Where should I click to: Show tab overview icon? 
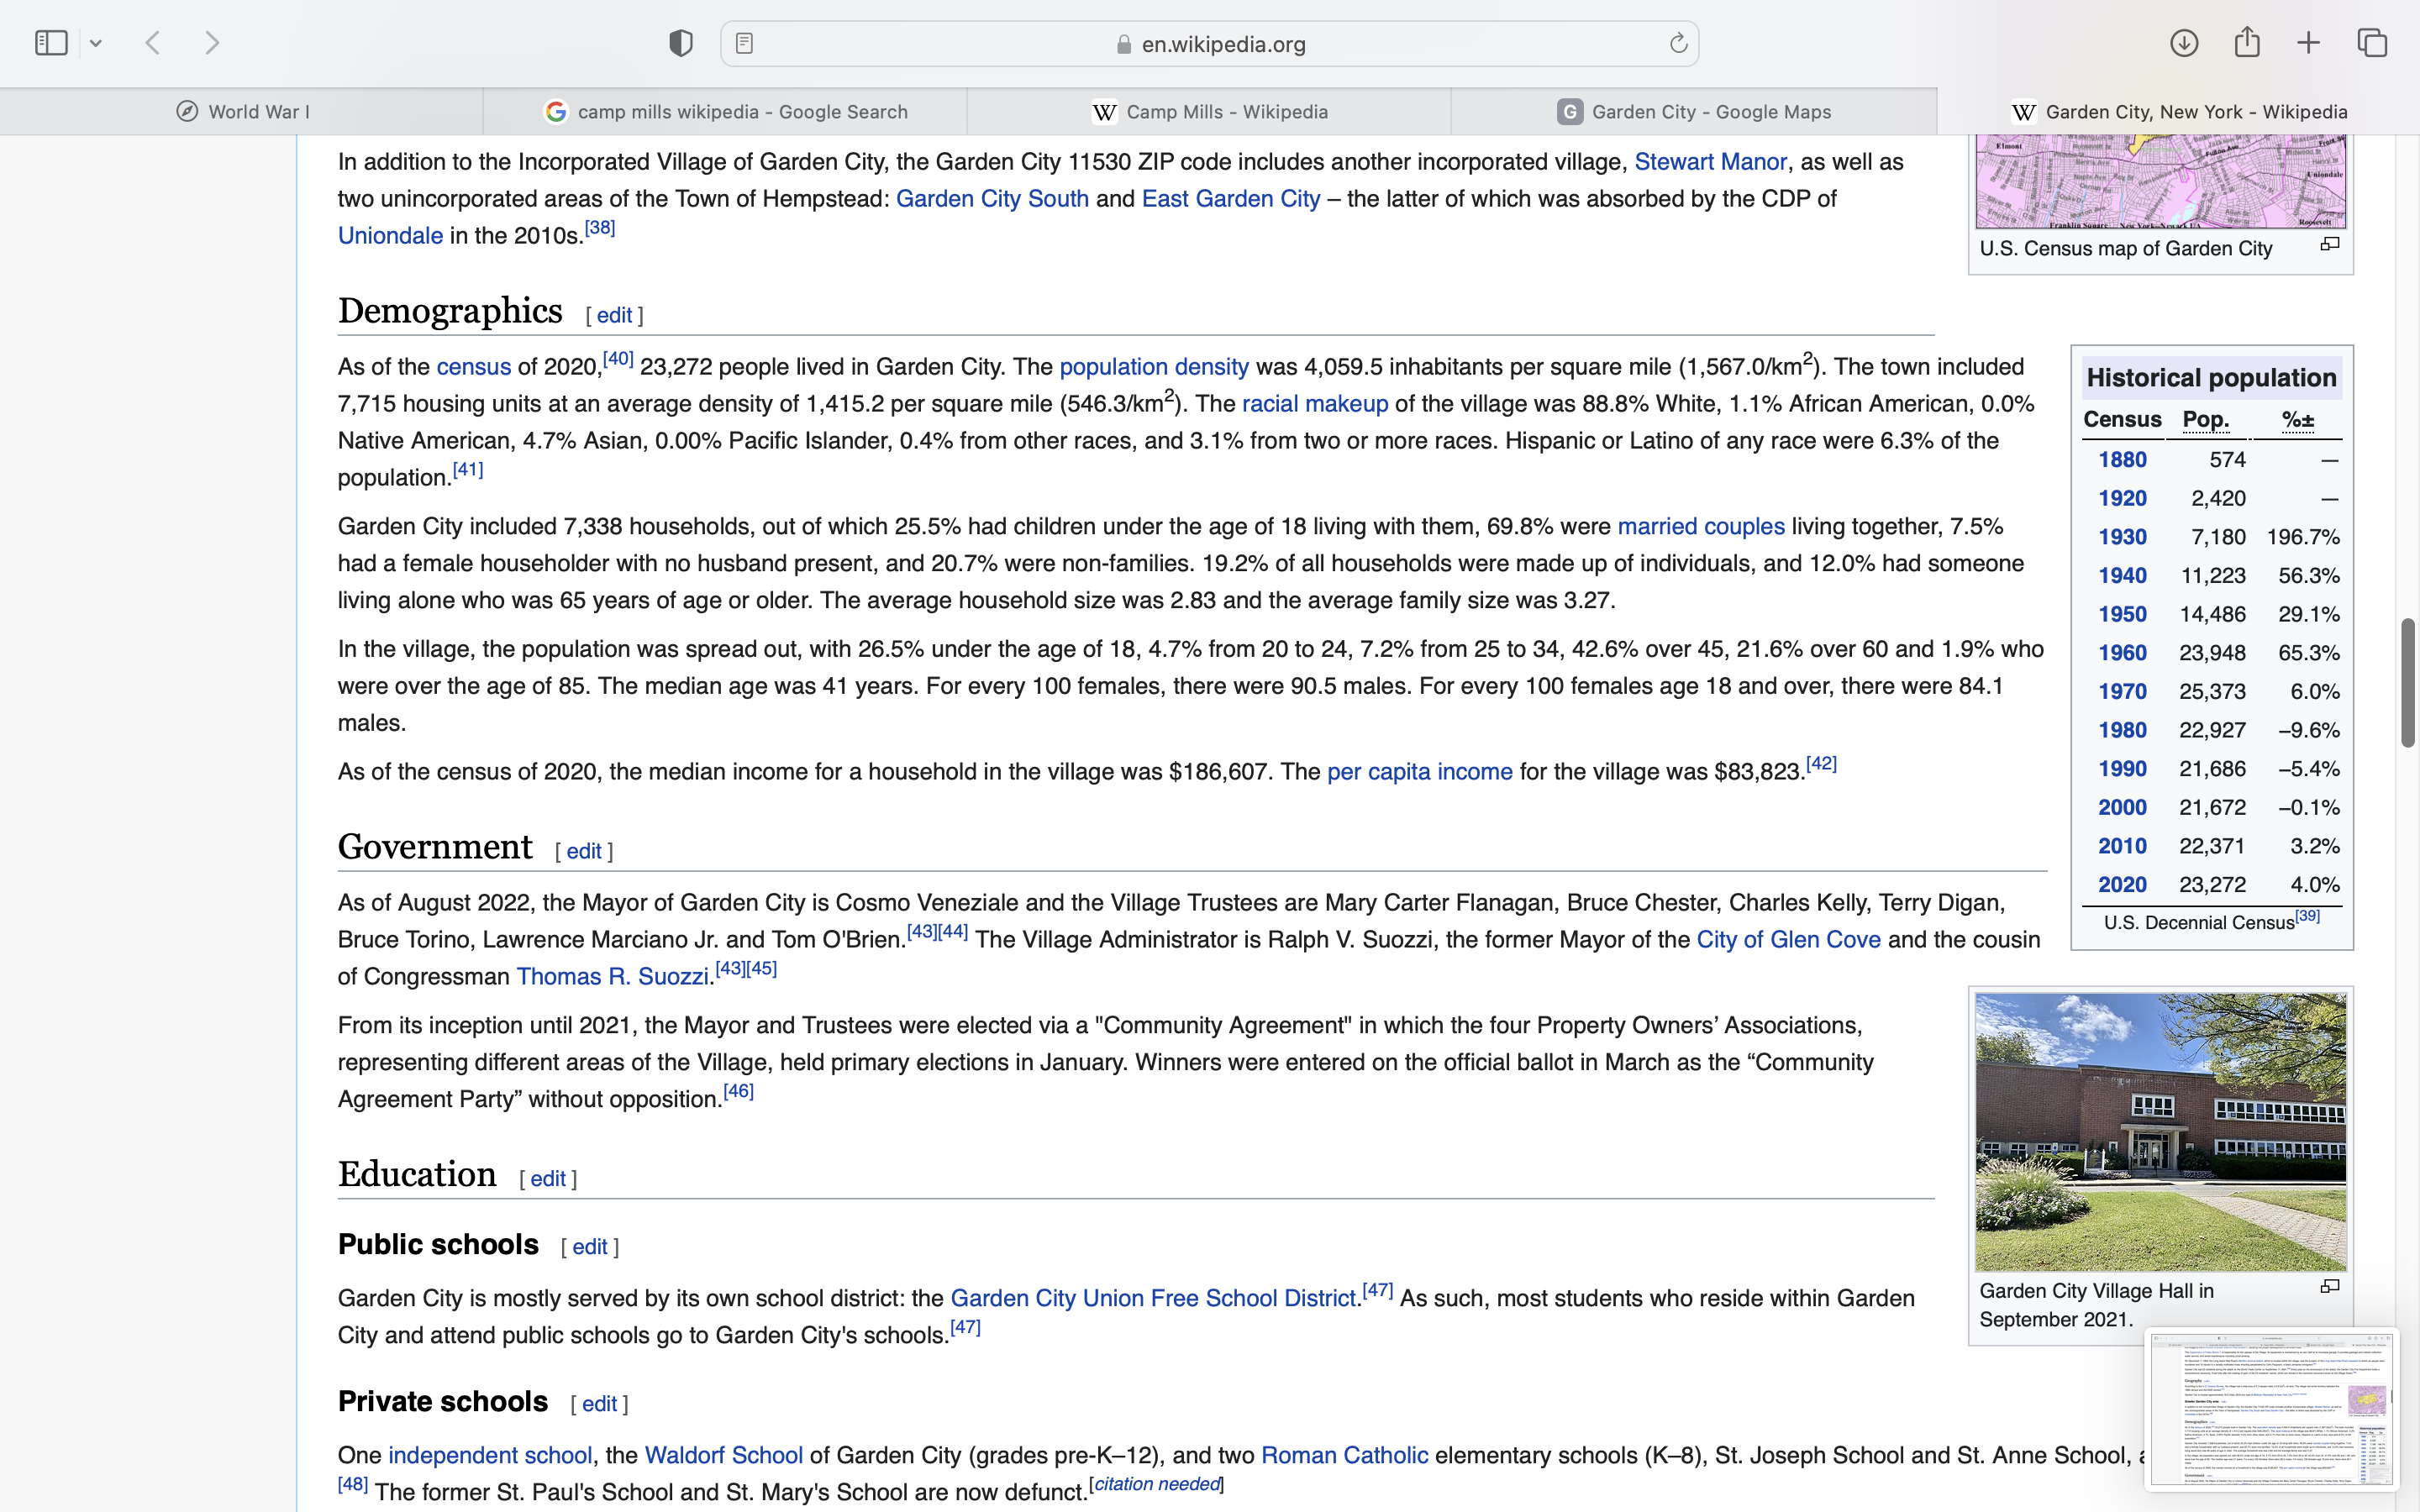point(2372,43)
